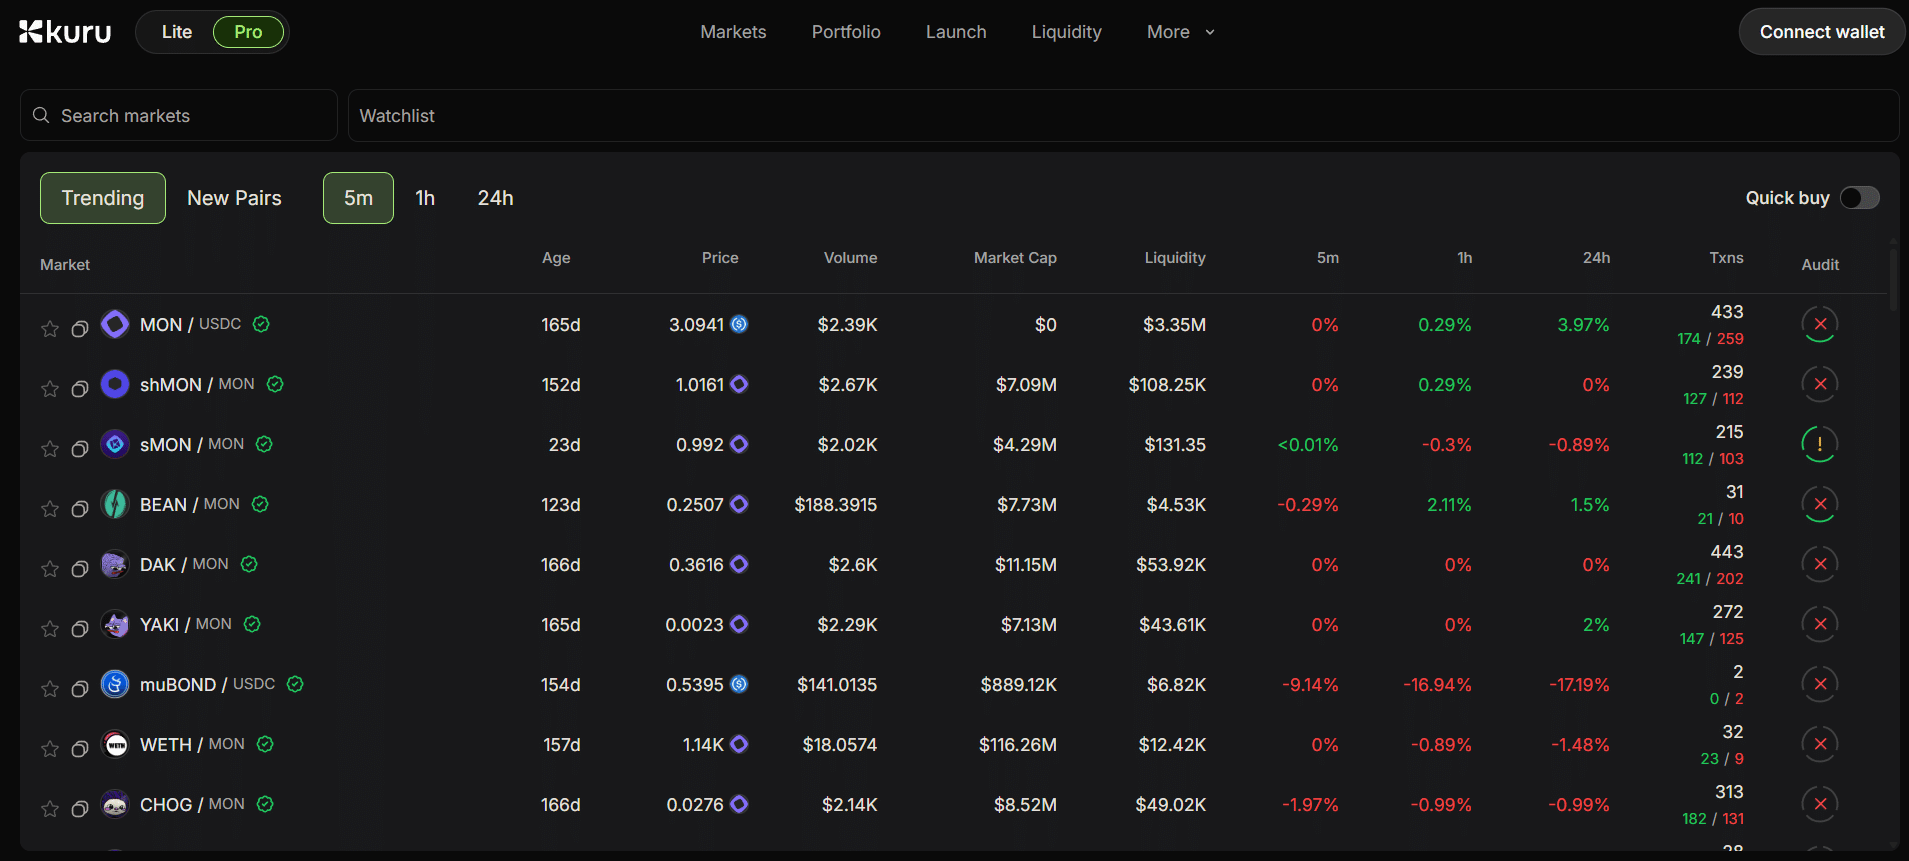Show the Trending markets tab

click(103, 198)
